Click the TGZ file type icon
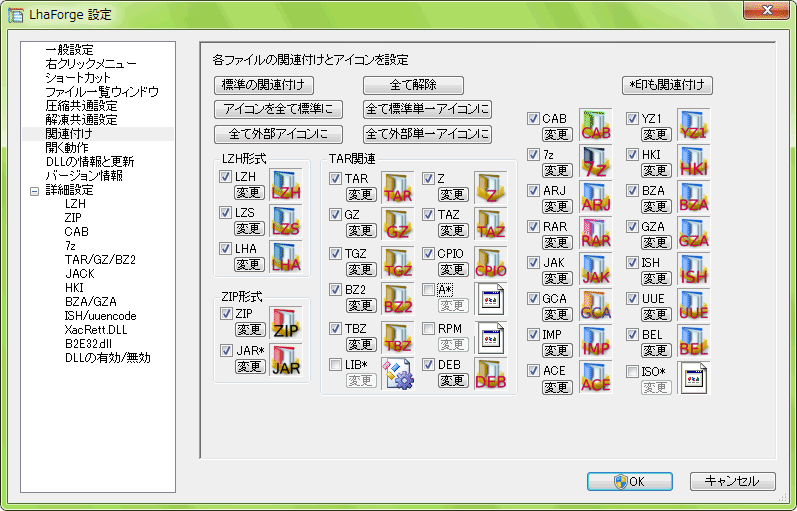 pyautogui.click(x=397, y=262)
